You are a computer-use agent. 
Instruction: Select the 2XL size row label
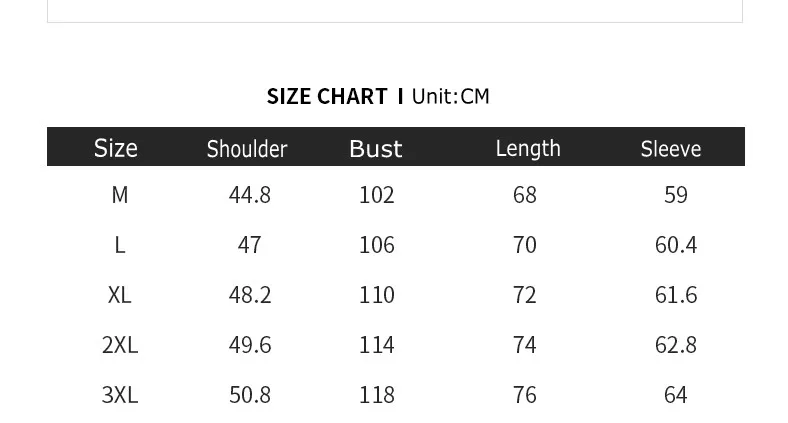(x=120, y=345)
